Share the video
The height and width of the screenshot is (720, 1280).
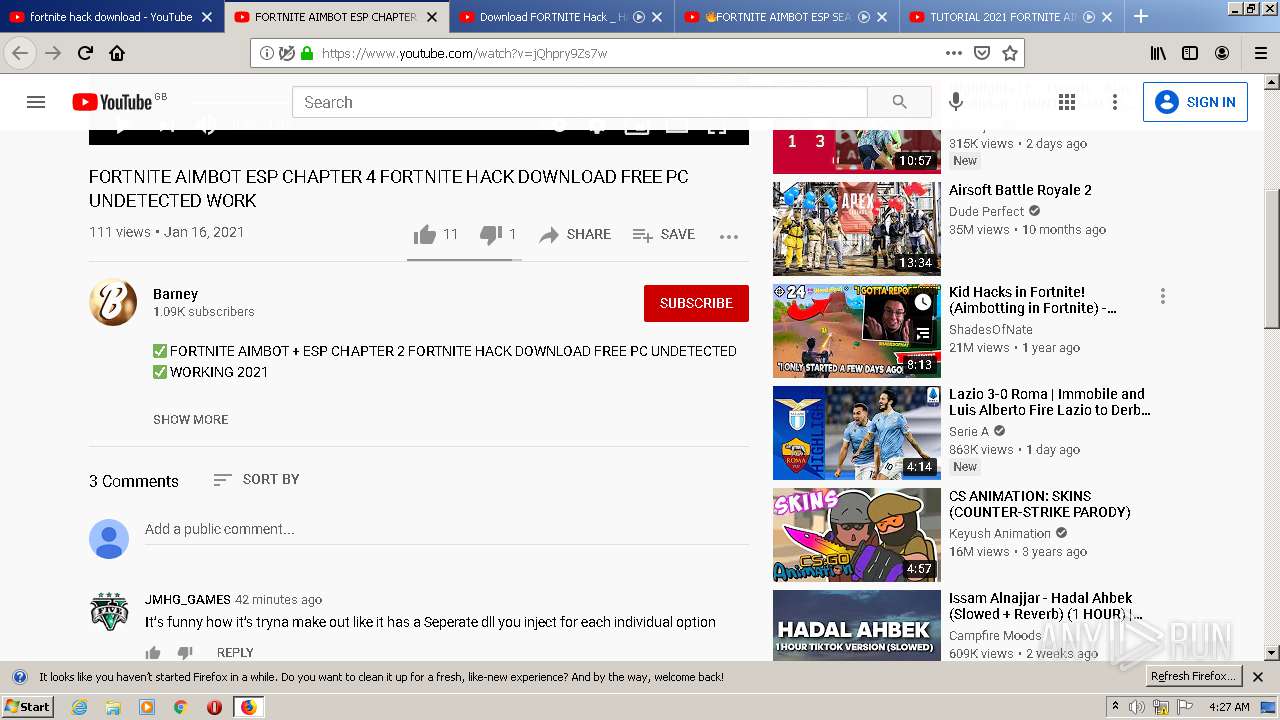(x=575, y=234)
